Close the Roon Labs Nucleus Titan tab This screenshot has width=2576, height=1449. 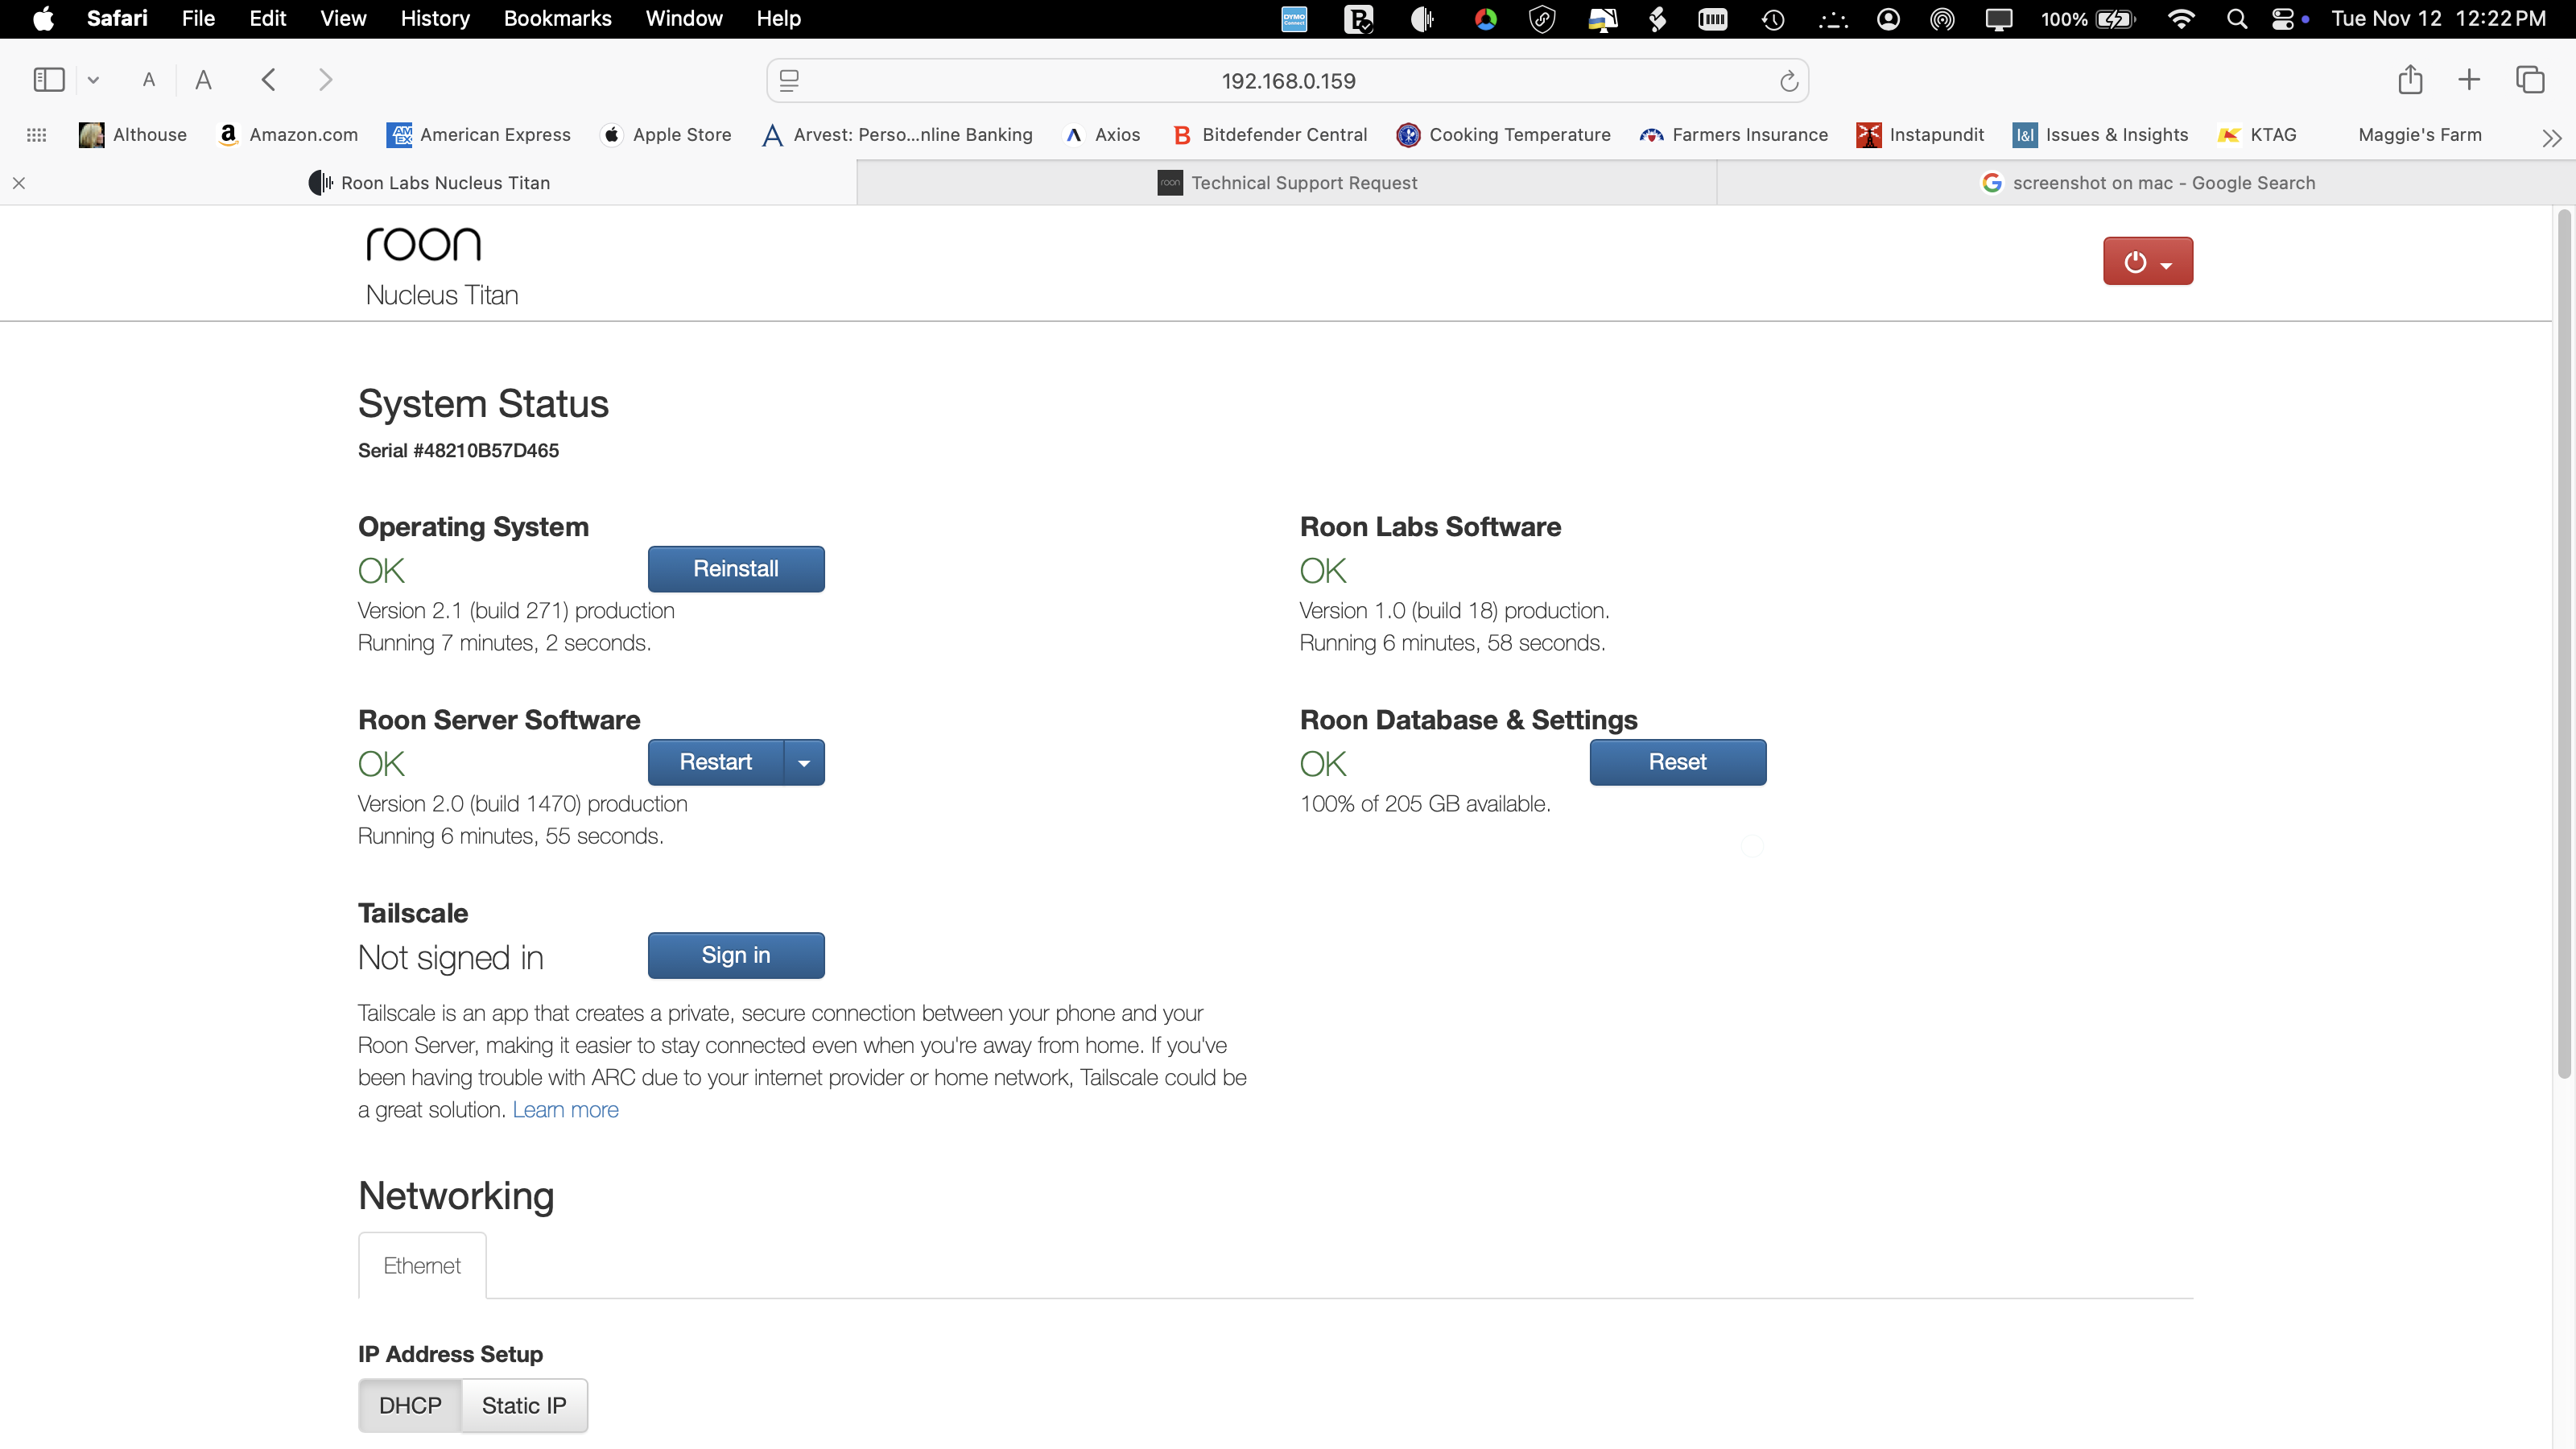pos(19,183)
